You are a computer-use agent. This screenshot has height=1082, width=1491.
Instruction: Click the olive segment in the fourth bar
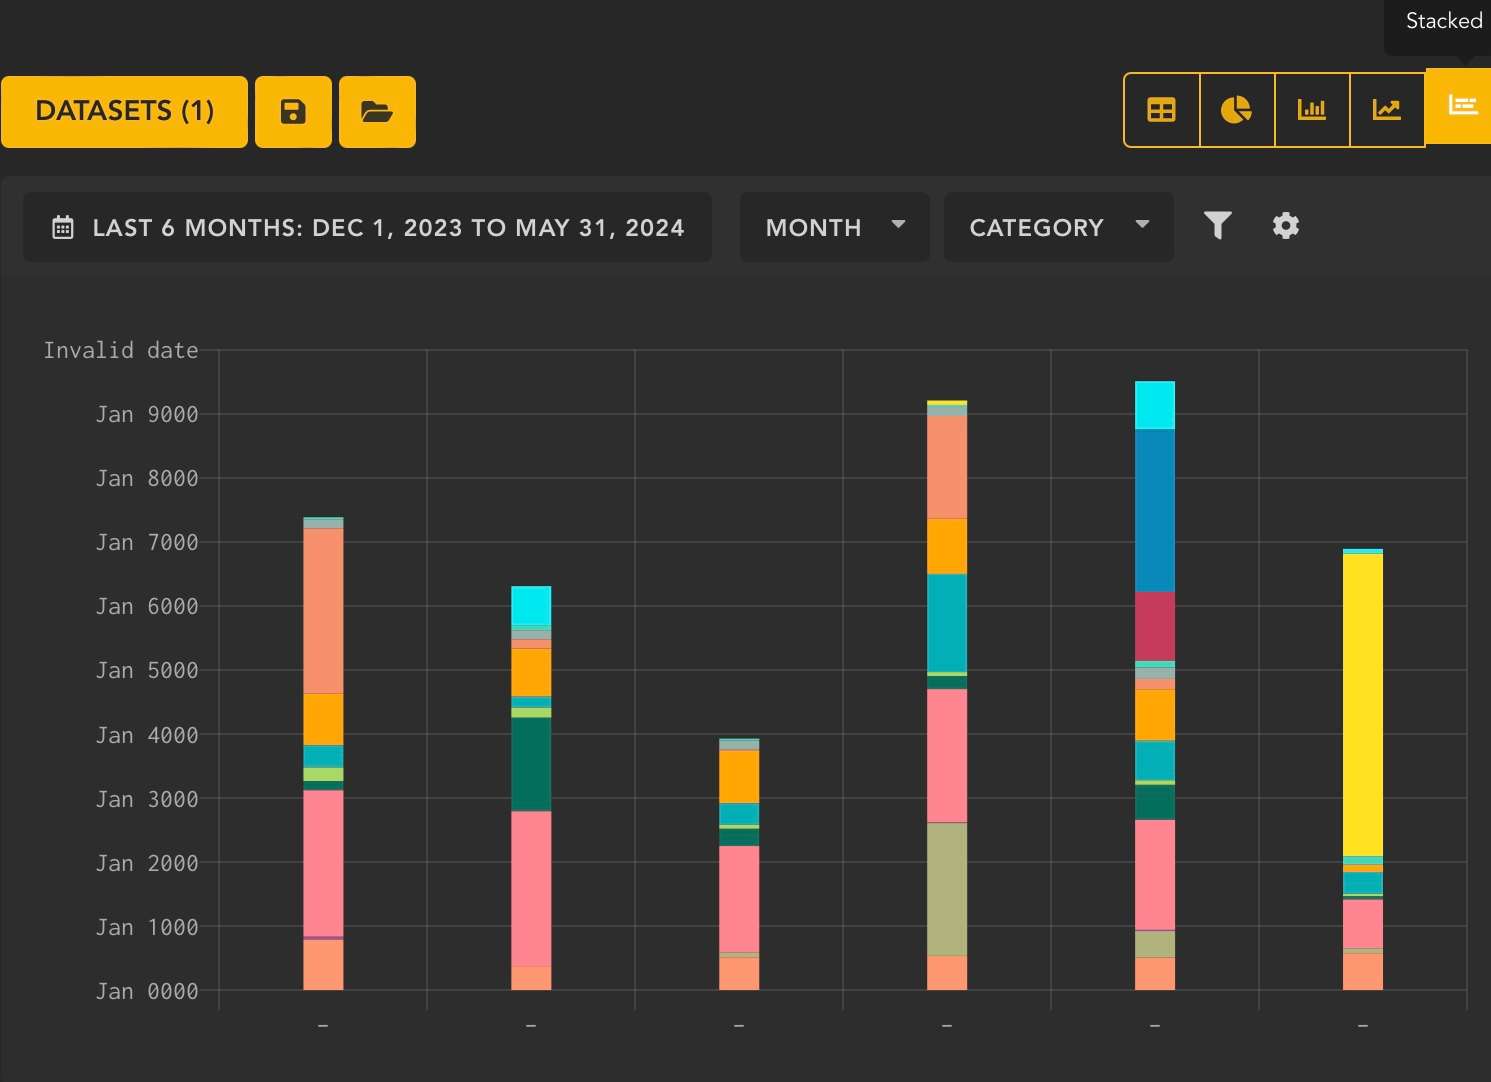(x=947, y=889)
